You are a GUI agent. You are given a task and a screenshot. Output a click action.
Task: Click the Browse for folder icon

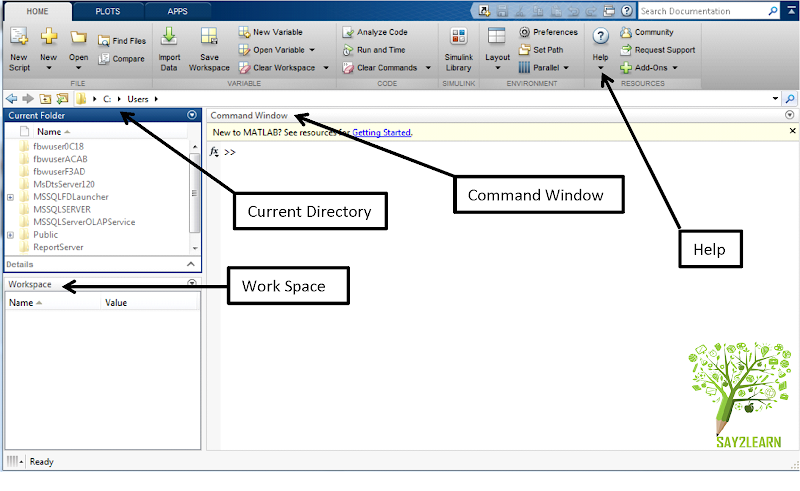coord(62,99)
